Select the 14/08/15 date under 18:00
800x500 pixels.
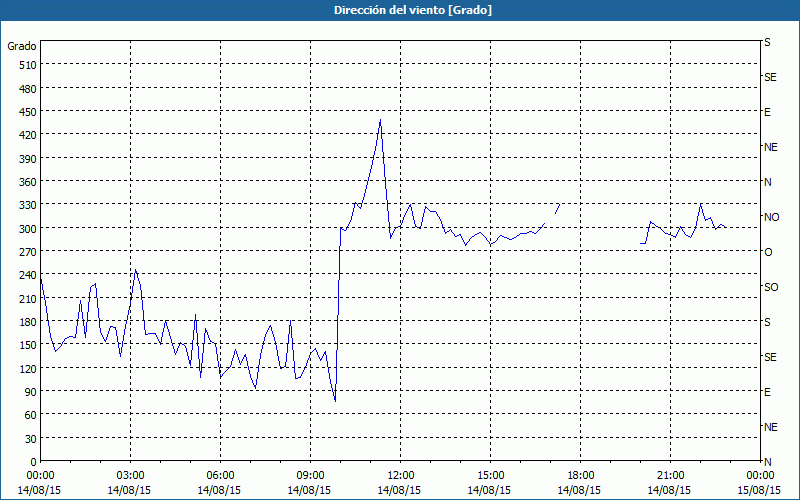[x=580, y=490]
